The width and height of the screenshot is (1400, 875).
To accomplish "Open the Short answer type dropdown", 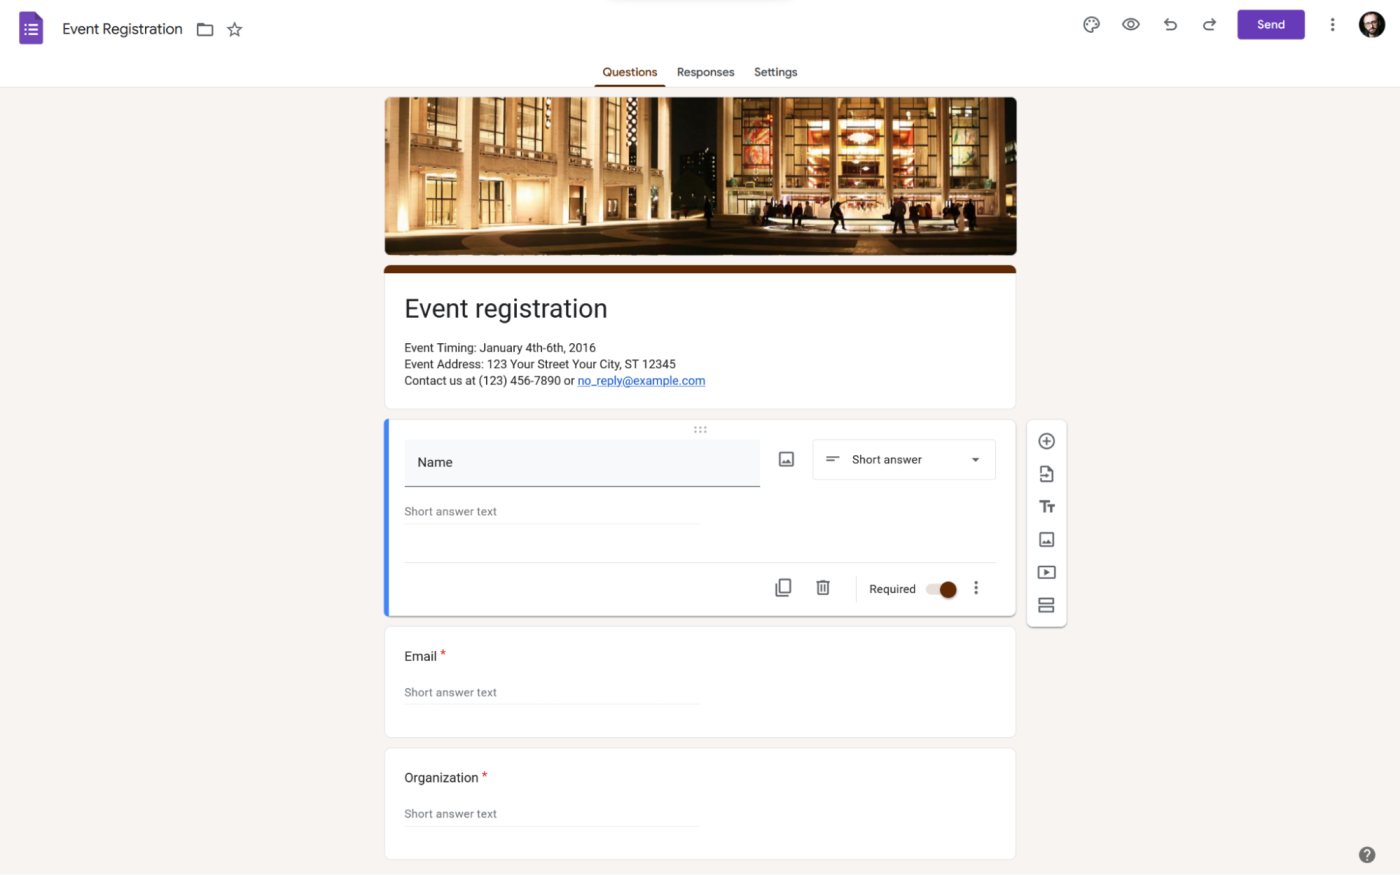I will [903, 460].
